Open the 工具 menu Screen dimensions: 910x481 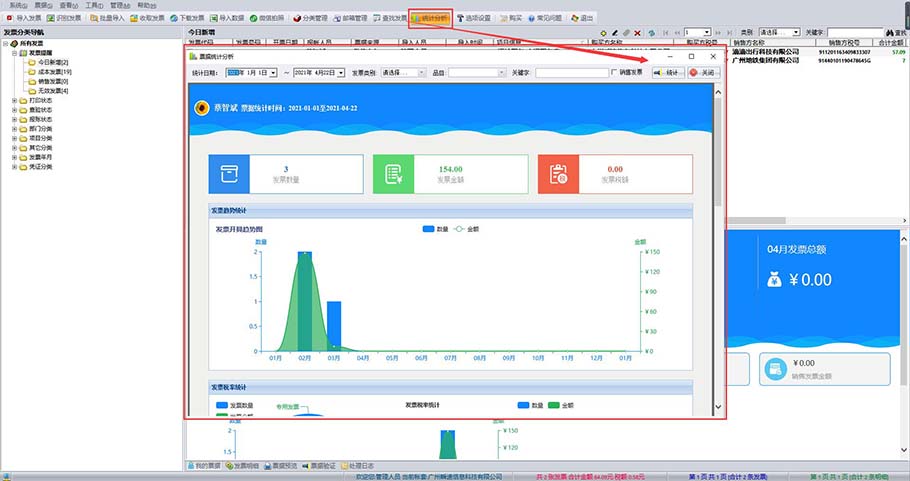pos(94,5)
